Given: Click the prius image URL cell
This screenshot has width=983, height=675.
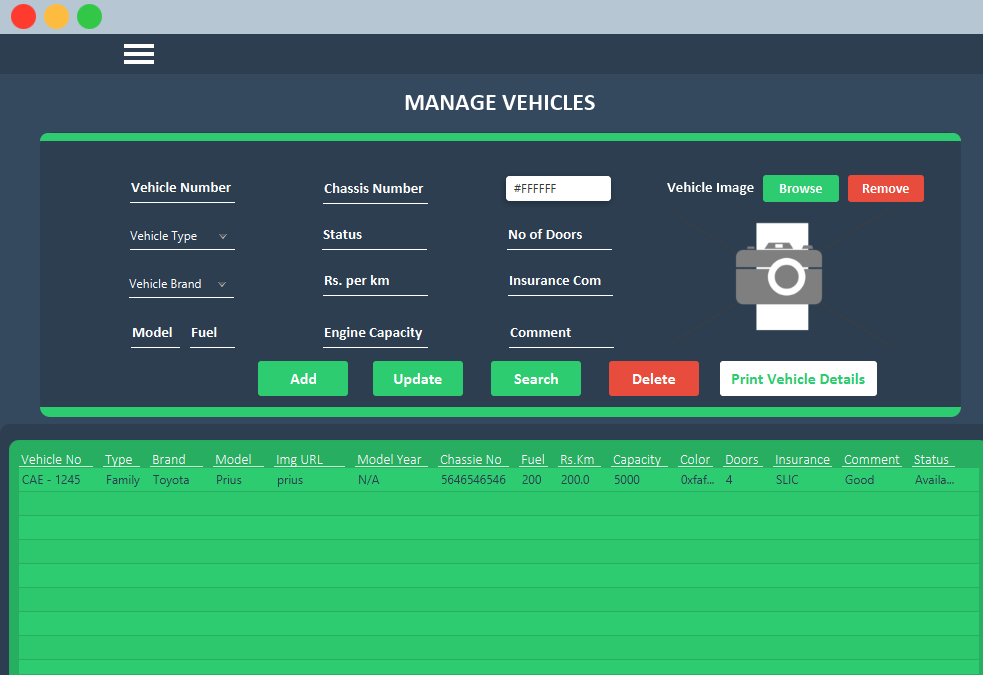Looking at the screenshot, I should tap(290, 480).
